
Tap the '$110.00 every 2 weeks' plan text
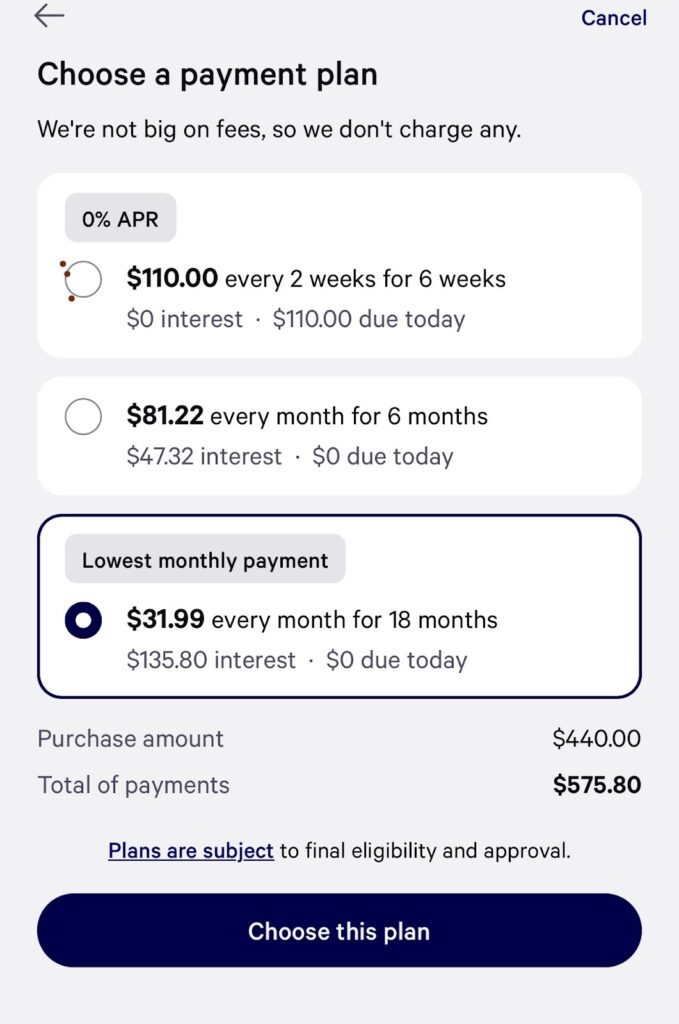pyautogui.click(x=316, y=278)
